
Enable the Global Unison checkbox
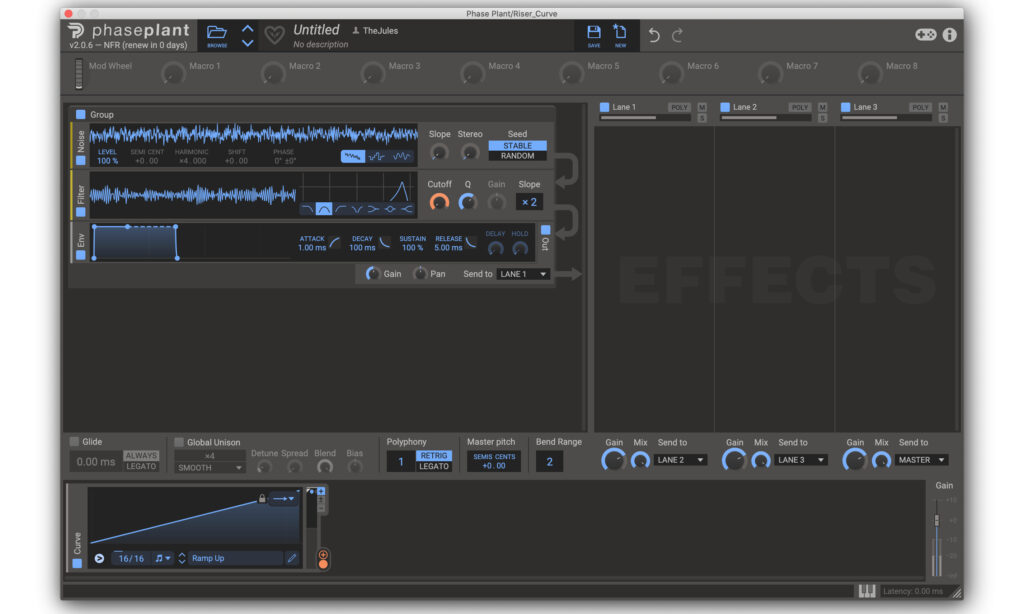coord(179,442)
